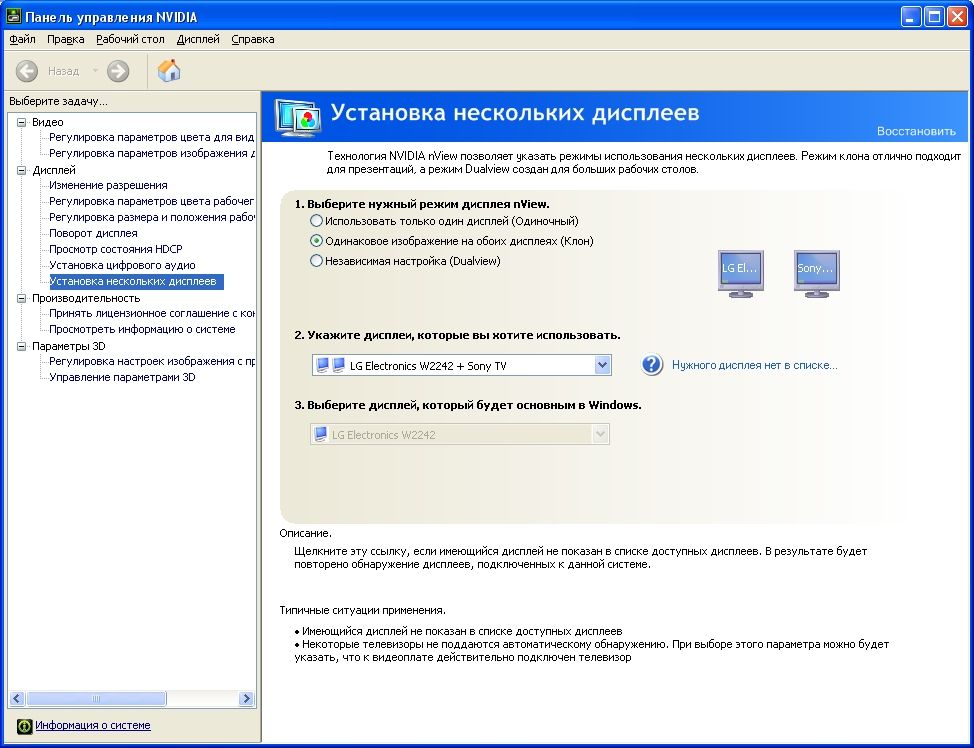974x748 pixels.
Task: Click the 'Нужного дисплея нет в списке' link
Action: [x=754, y=366]
